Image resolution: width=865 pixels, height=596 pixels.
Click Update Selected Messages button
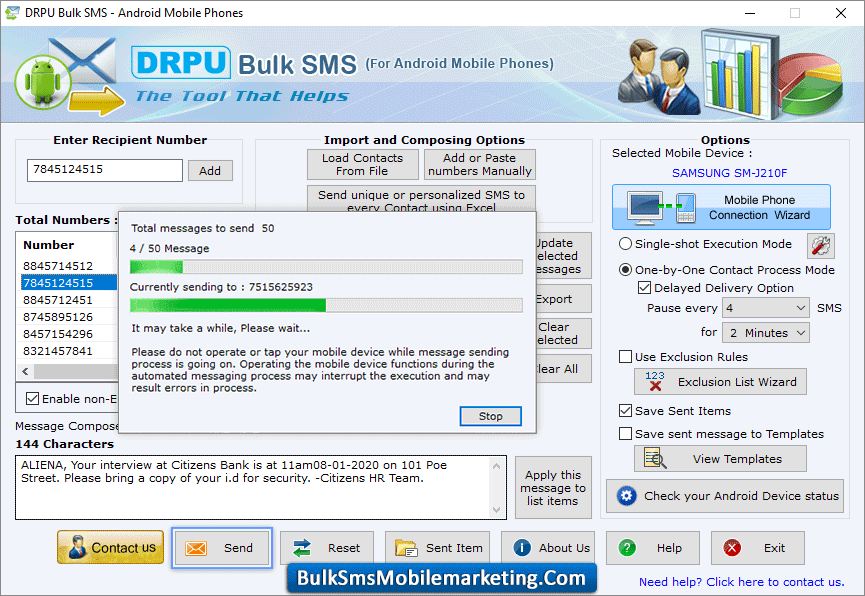563,256
